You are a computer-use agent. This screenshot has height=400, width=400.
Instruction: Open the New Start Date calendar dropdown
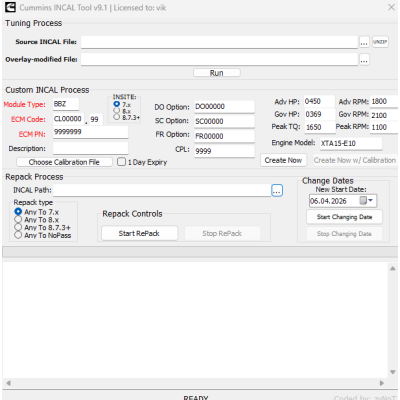(370, 201)
